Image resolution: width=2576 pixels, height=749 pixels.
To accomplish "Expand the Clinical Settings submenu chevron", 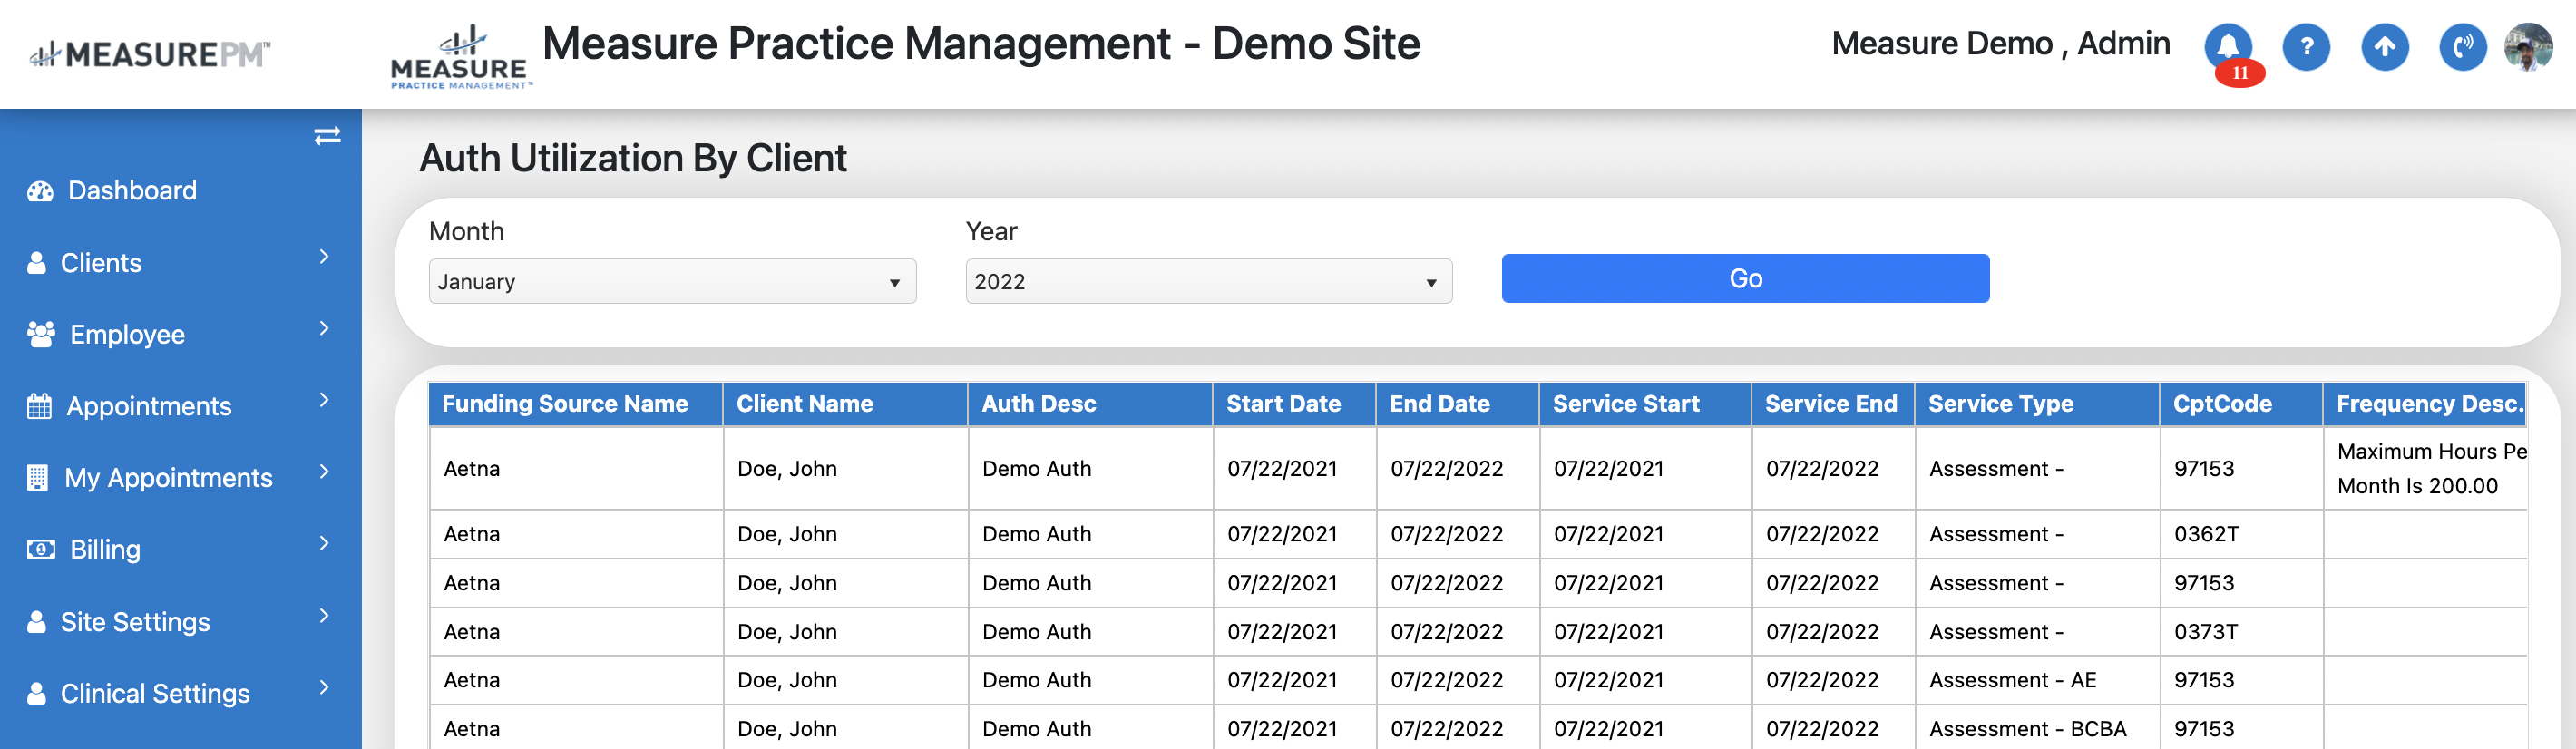I will coord(324,687).
